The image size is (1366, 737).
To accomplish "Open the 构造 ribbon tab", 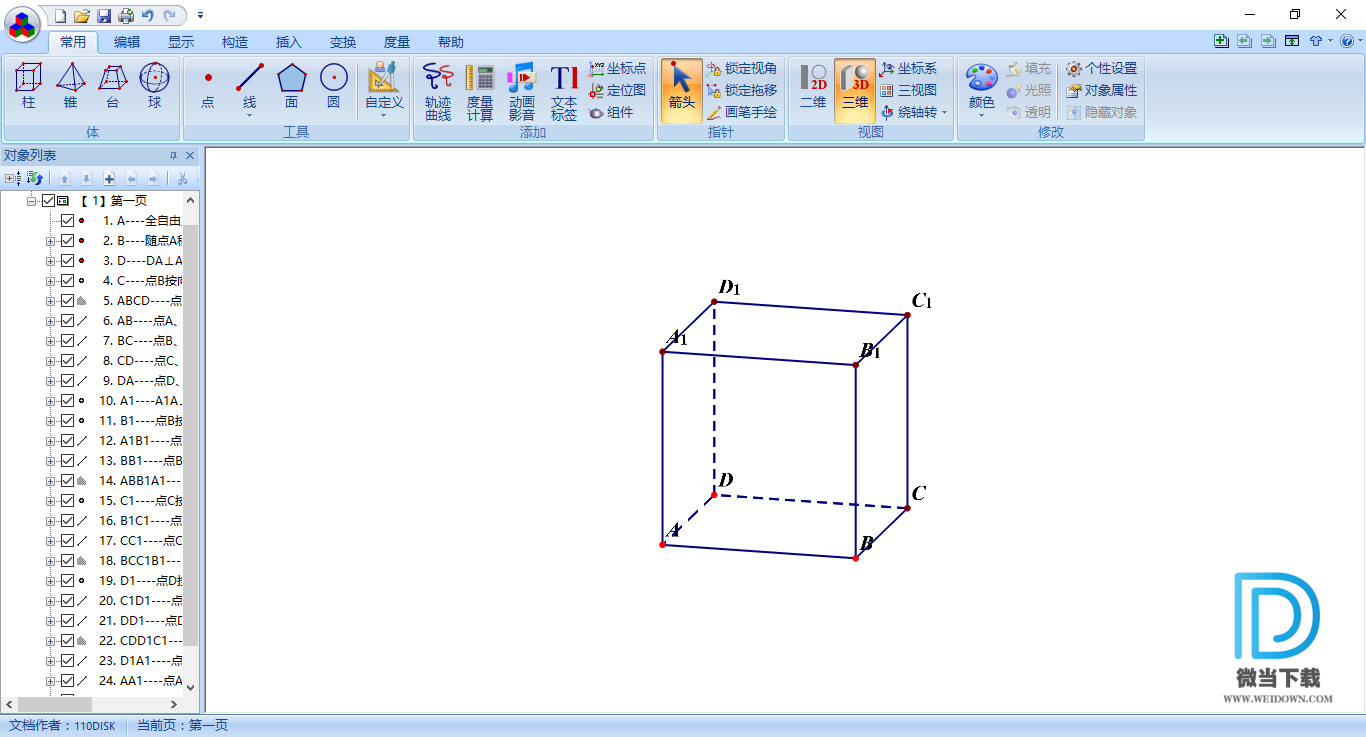I will (235, 42).
